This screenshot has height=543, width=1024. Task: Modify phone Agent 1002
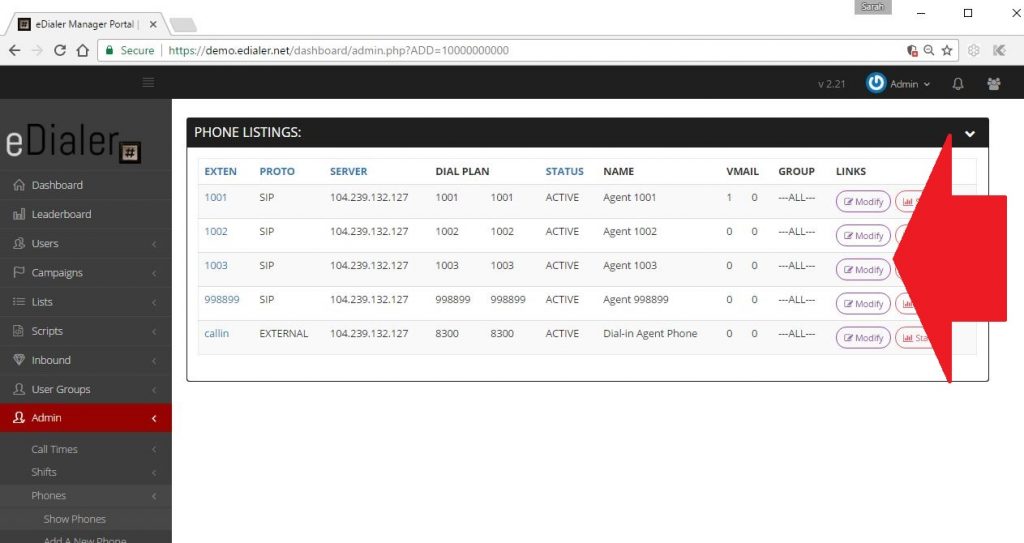[x=863, y=236]
